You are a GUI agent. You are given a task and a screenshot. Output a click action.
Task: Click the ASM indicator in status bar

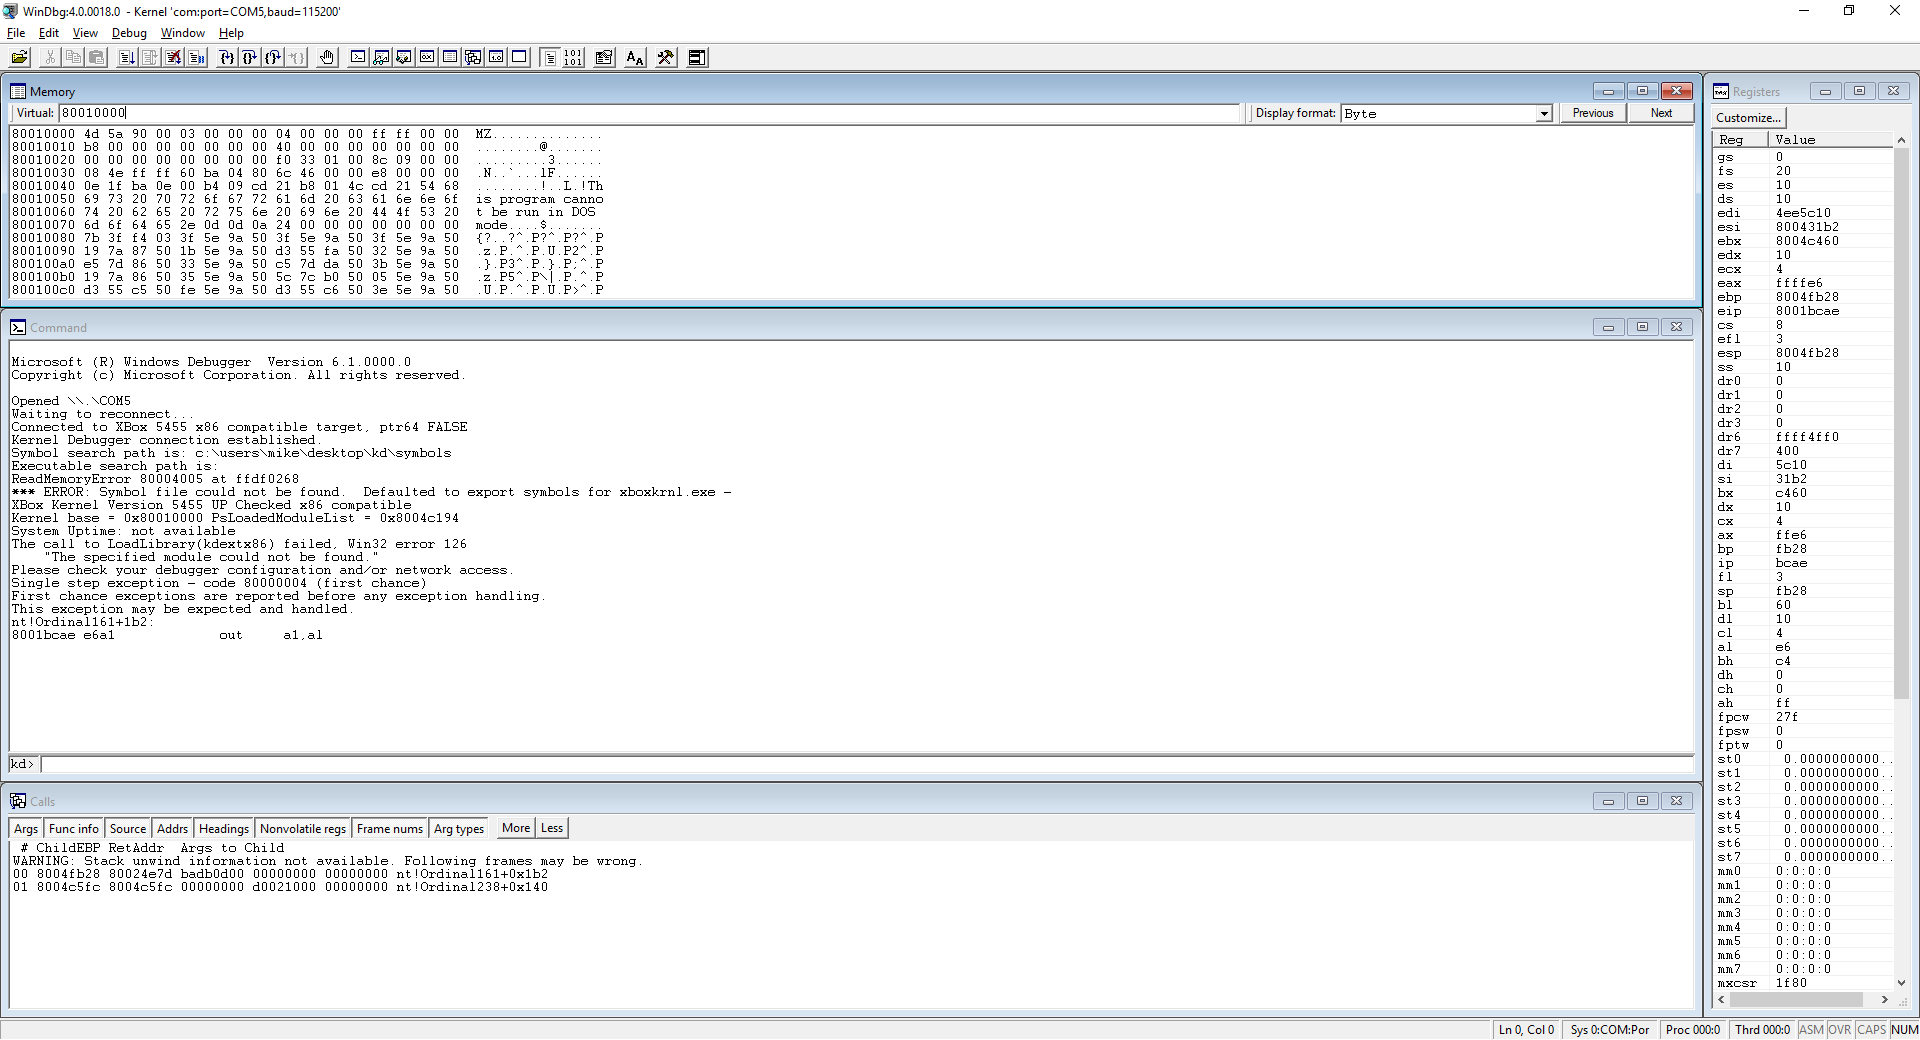(1811, 1030)
